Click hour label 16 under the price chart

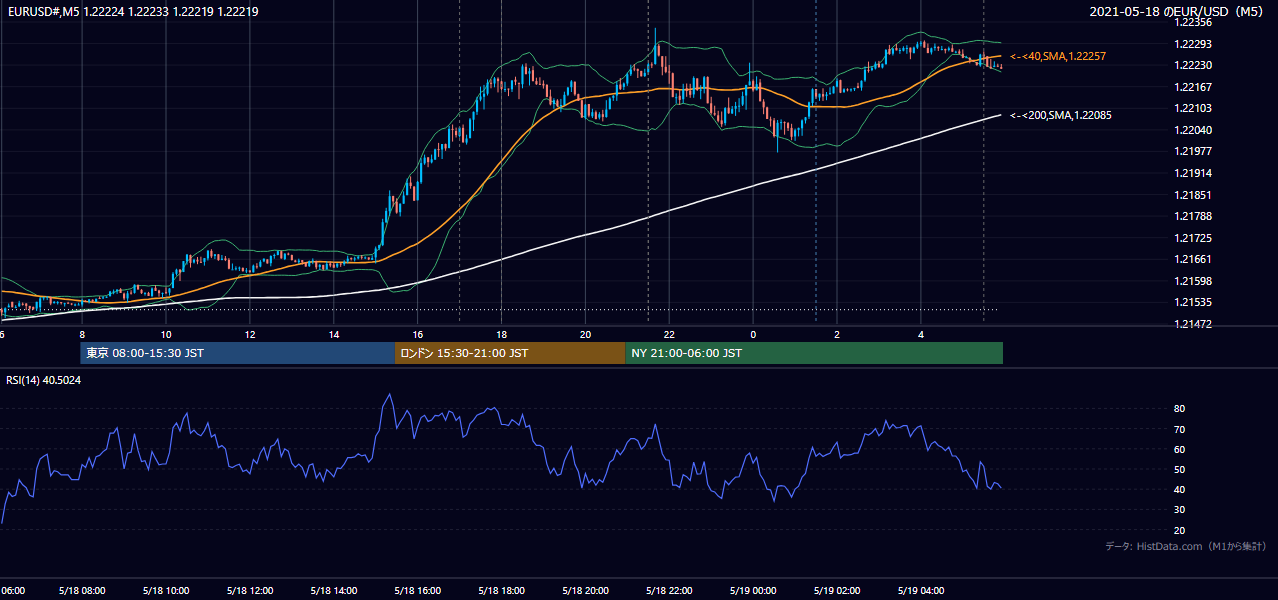click(418, 335)
